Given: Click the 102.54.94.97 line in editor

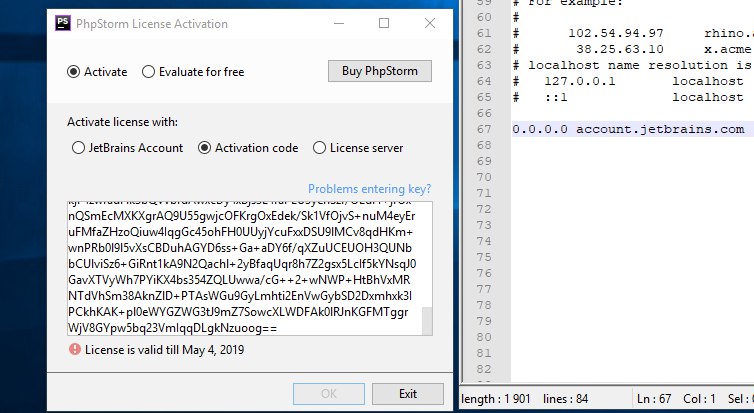Looking at the screenshot, I should 632,33.
